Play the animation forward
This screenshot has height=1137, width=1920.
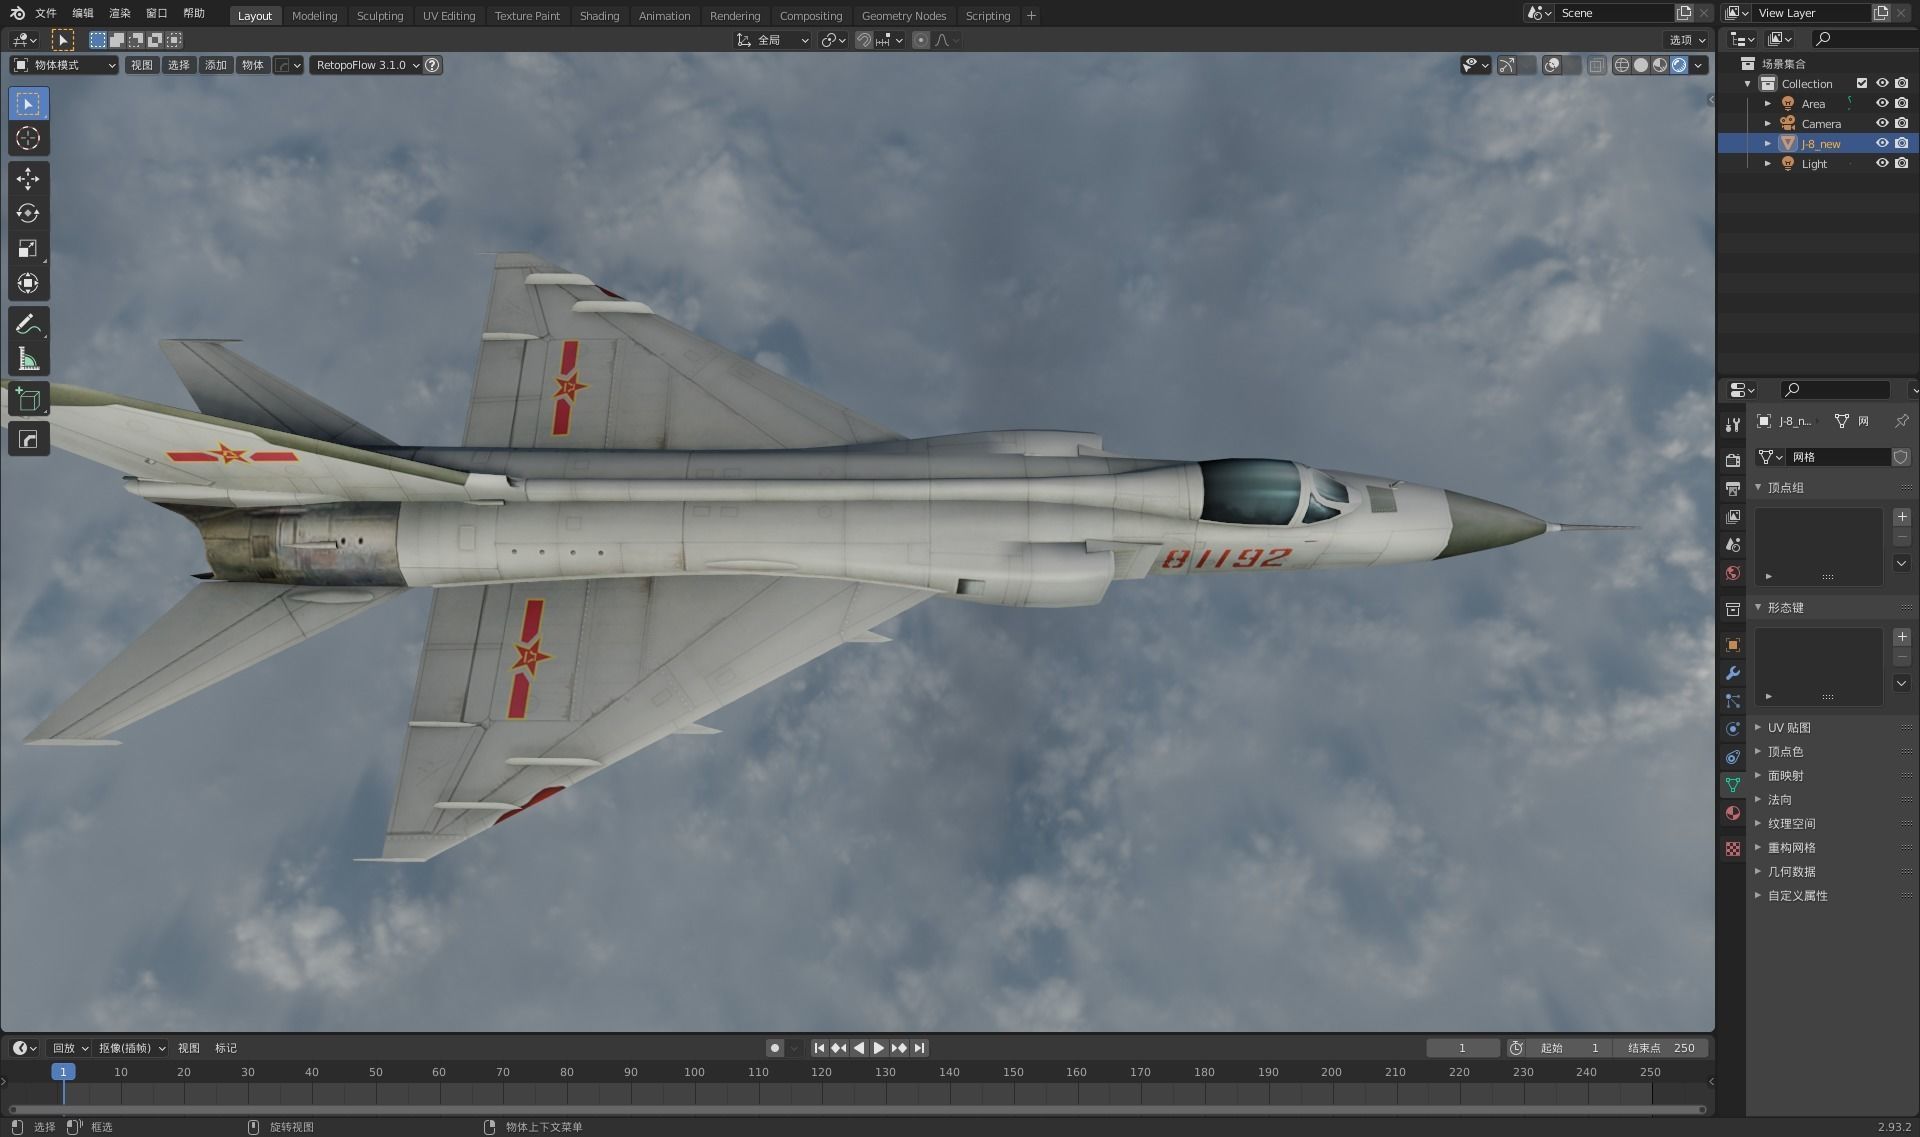pos(878,1048)
